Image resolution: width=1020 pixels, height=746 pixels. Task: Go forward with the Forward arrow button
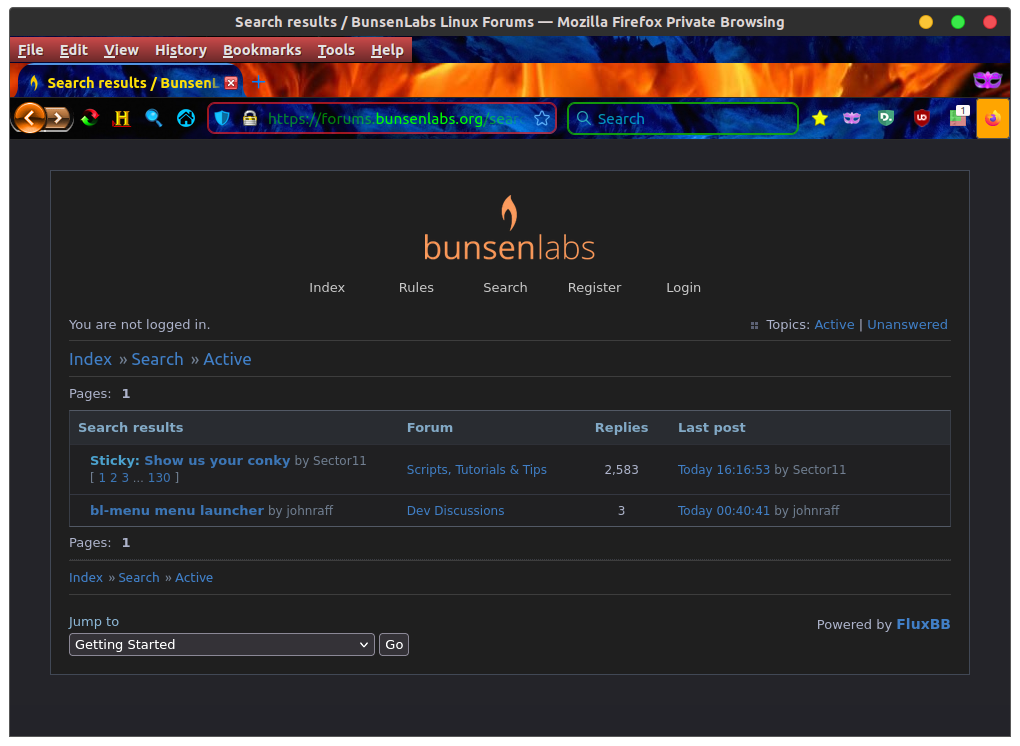click(59, 118)
